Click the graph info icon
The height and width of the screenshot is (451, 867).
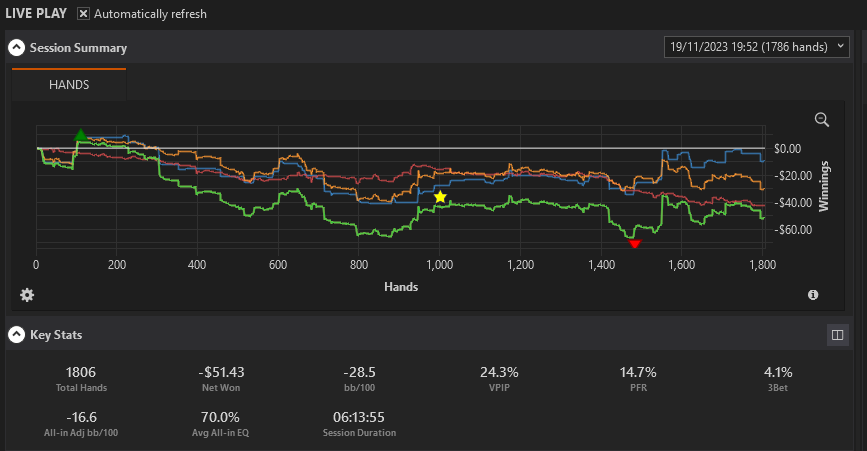click(x=813, y=295)
